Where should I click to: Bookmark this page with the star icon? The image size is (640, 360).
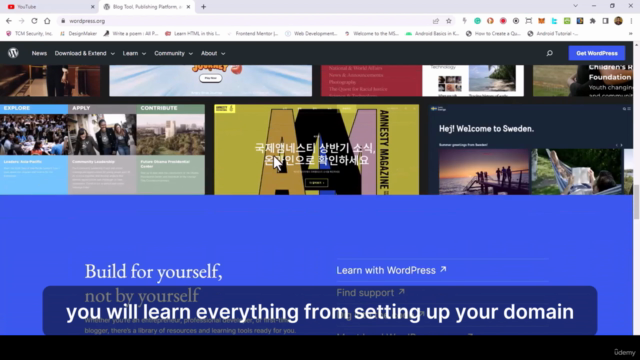click(x=449, y=21)
